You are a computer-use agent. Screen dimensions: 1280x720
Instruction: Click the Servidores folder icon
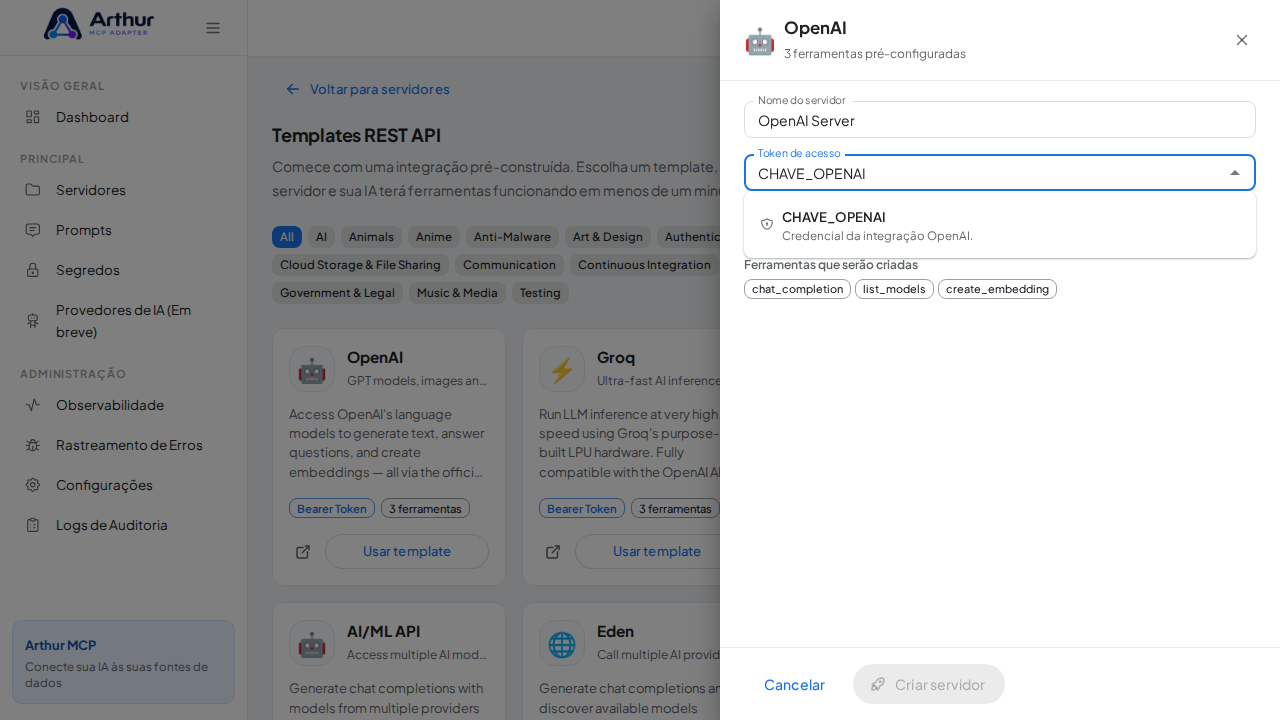pyautogui.click(x=33, y=190)
